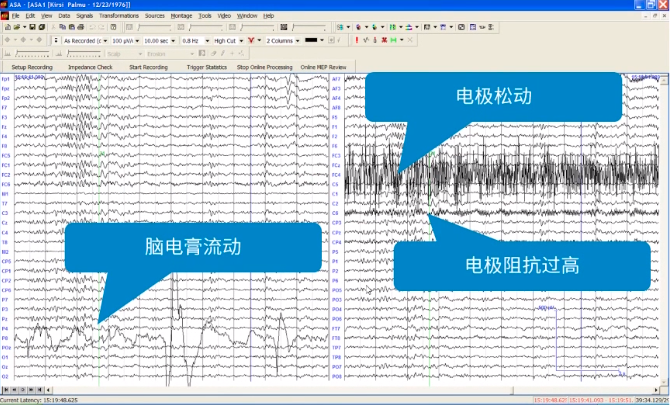Click the horizontal scrollbar left arrow

pyautogui.click(x=48, y=390)
